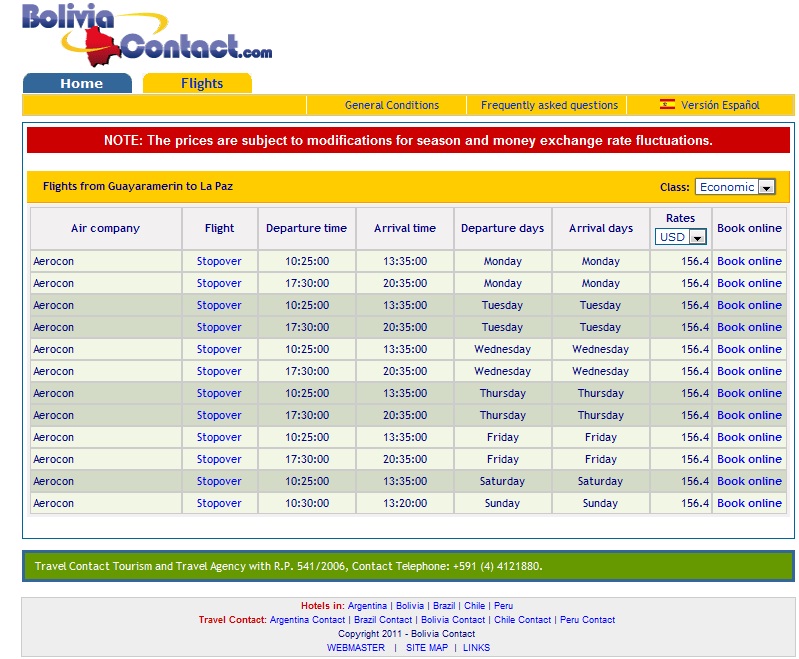Open Argentina hotels link in footer
Screen dimensions: 799x659
(368, 606)
